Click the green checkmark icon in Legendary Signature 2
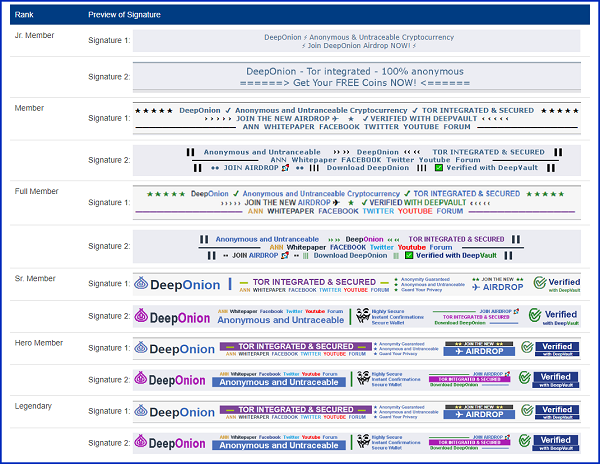Viewport: 600px width, 464px height. pyautogui.click(x=525, y=441)
